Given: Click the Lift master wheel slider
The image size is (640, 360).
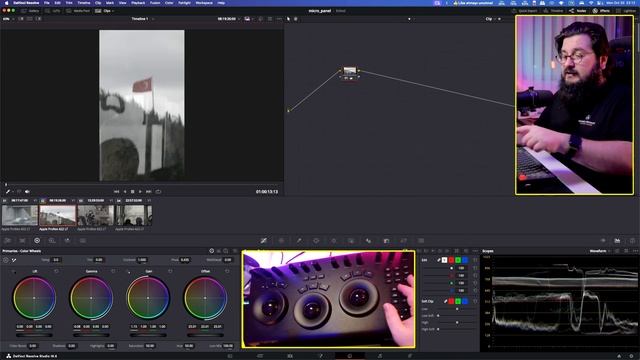Looking at the screenshot, I should click(34, 335).
